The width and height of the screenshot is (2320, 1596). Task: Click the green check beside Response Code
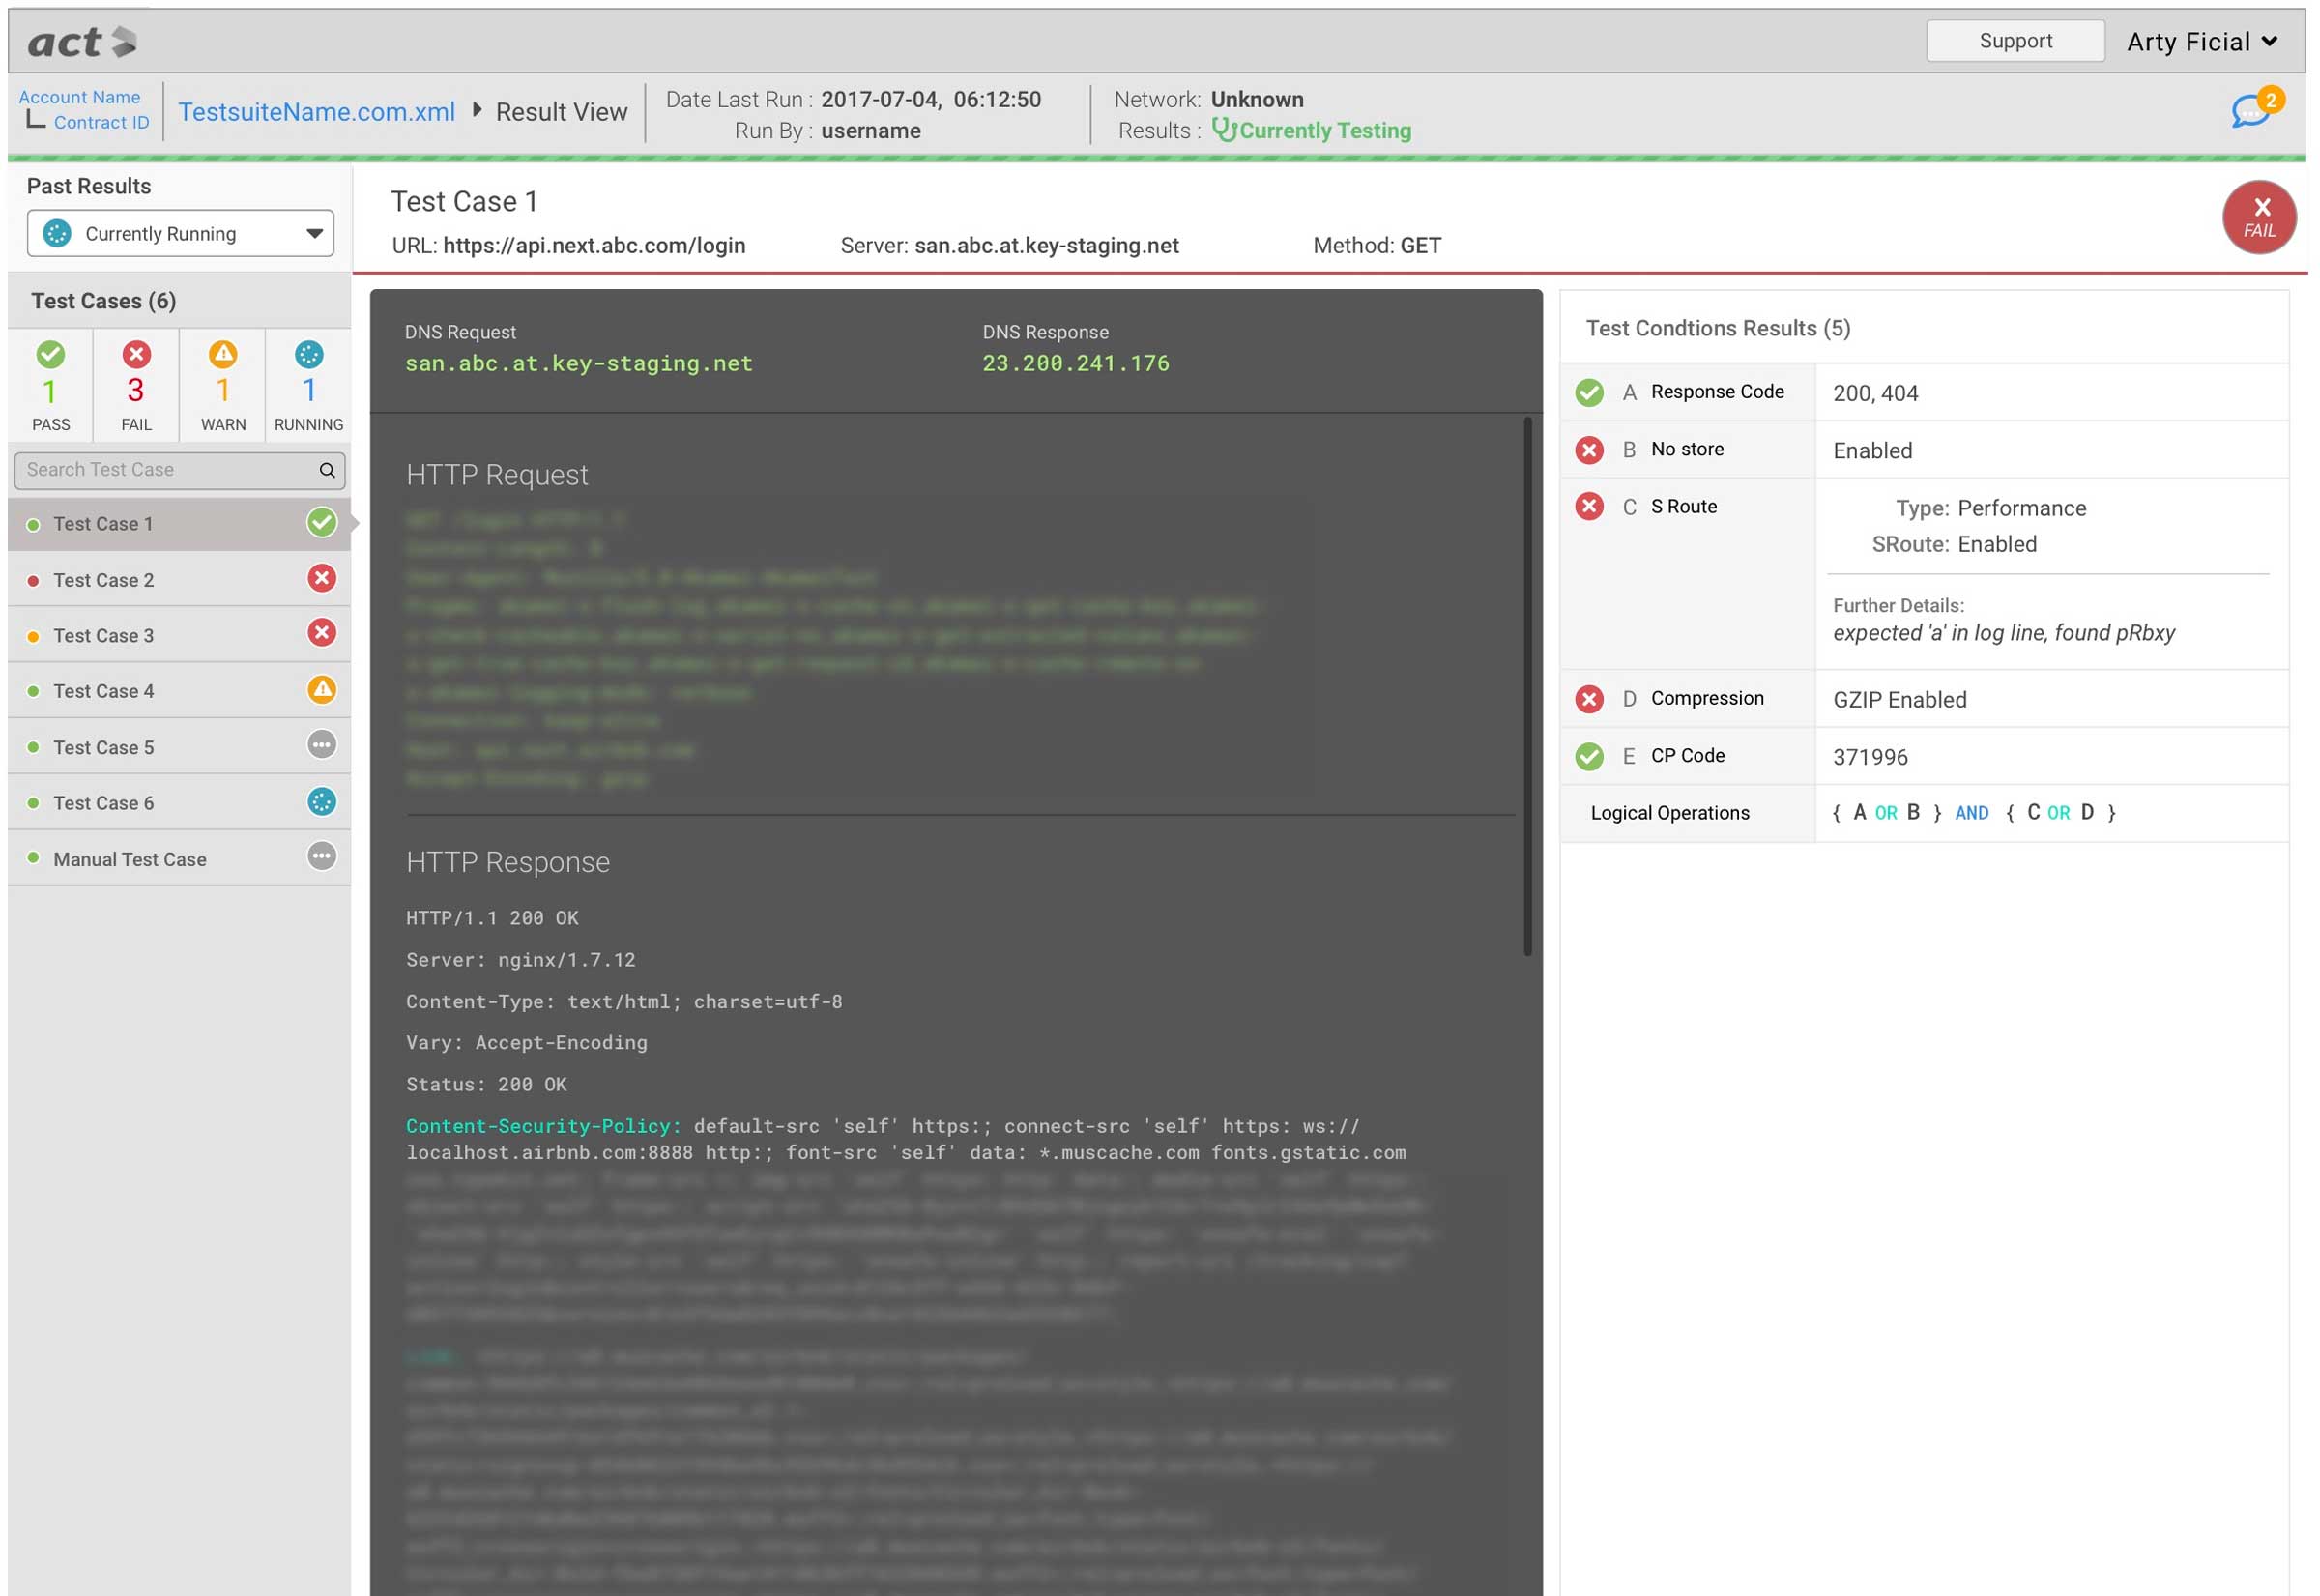1589,392
